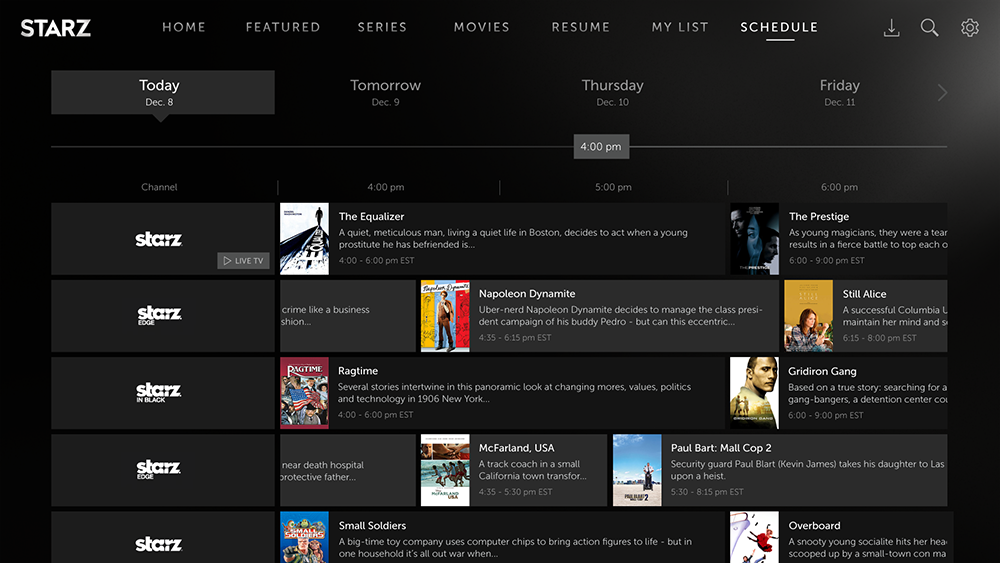Click the Channel column header
The height and width of the screenshot is (563, 1000).
[x=159, y=187]
